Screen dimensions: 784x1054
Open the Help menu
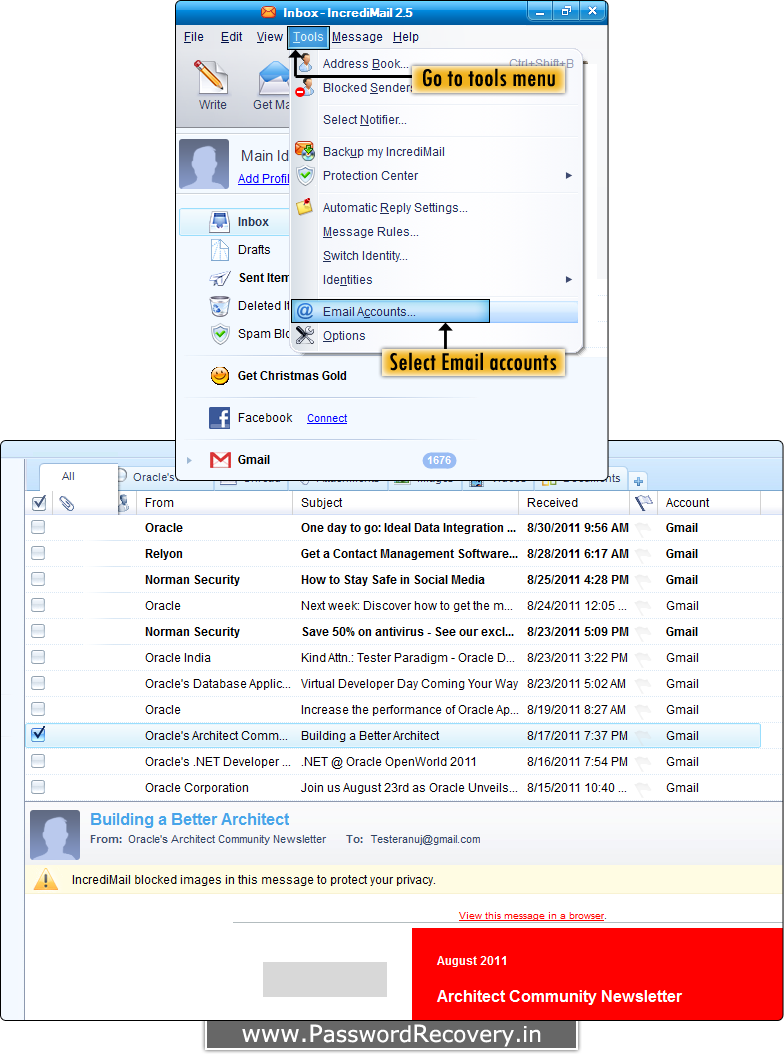tap(405, 37)
